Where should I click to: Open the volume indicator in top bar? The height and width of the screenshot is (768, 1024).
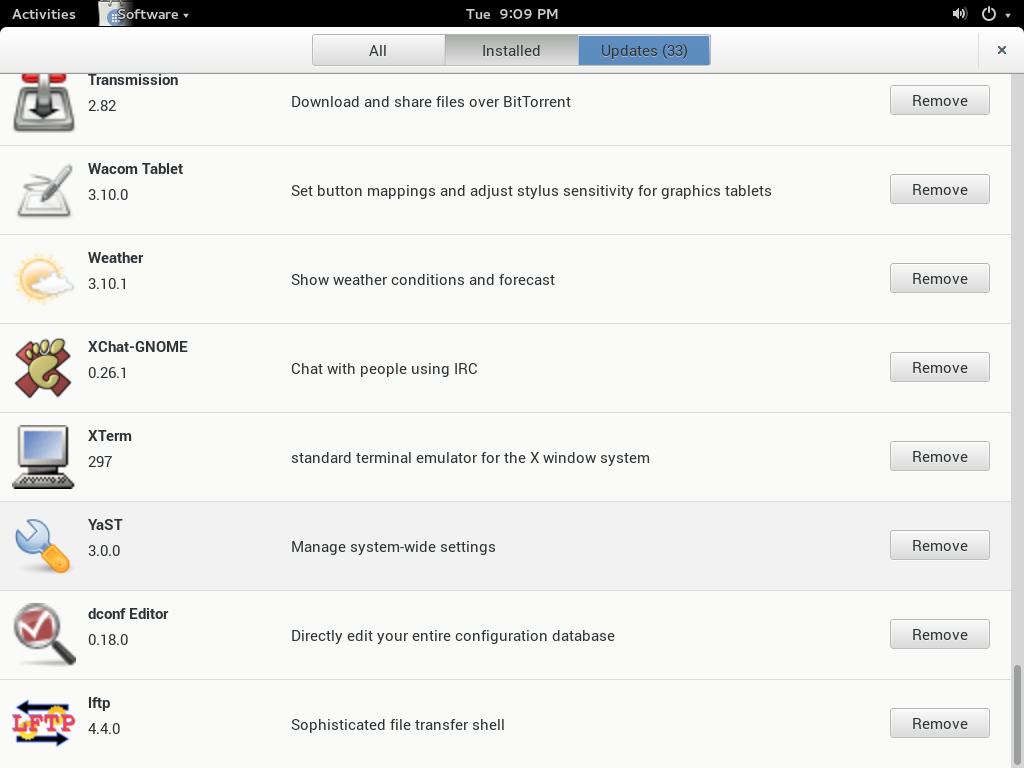pyautogui.click(x=959, y=14)
